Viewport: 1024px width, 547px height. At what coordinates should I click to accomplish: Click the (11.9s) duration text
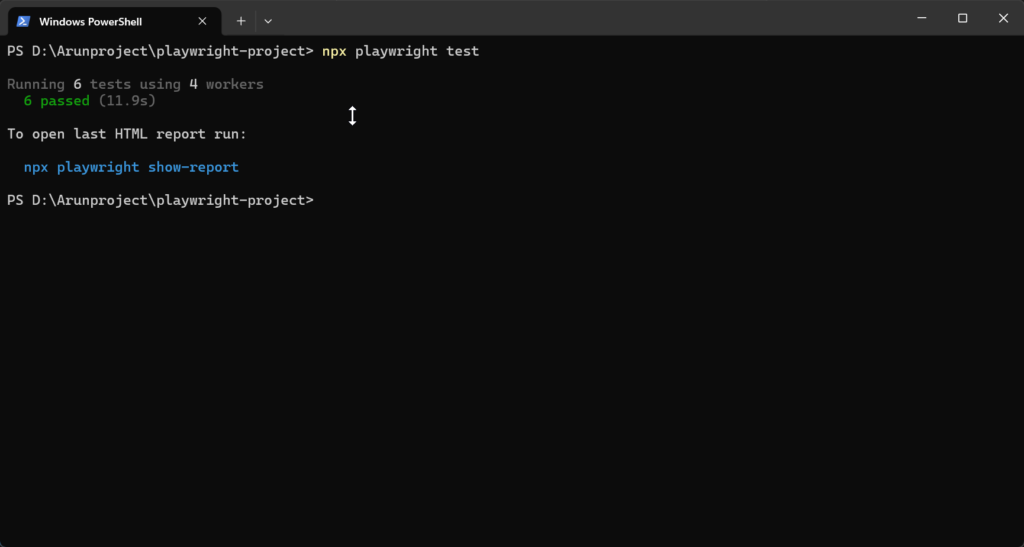click(127, 101)
